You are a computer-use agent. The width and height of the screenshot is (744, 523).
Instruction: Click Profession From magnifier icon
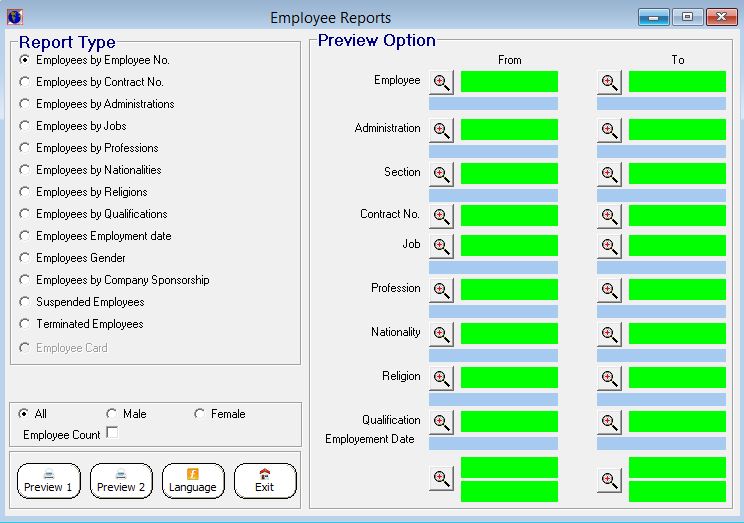[x=441, y=290]
